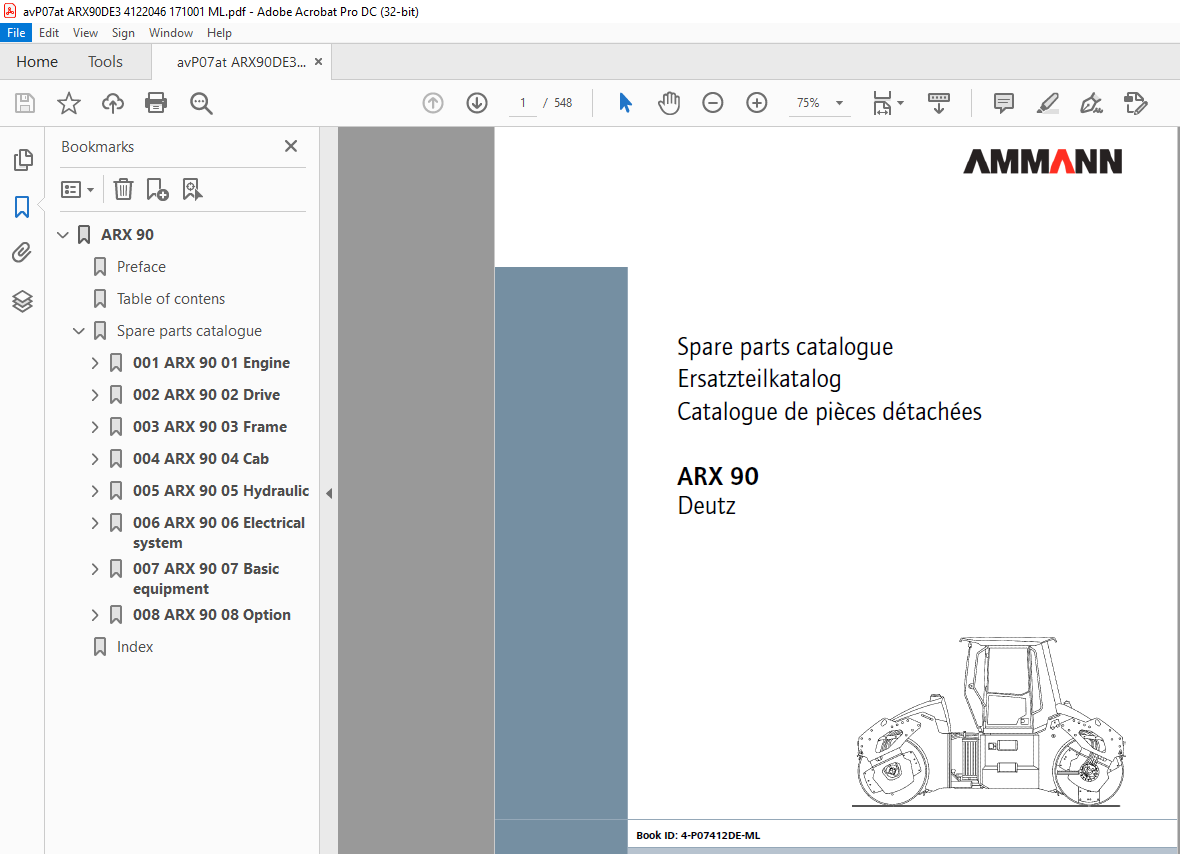Click the Save file icon
This screenshot has width=1180, height=854.
(x=25, y=103)
